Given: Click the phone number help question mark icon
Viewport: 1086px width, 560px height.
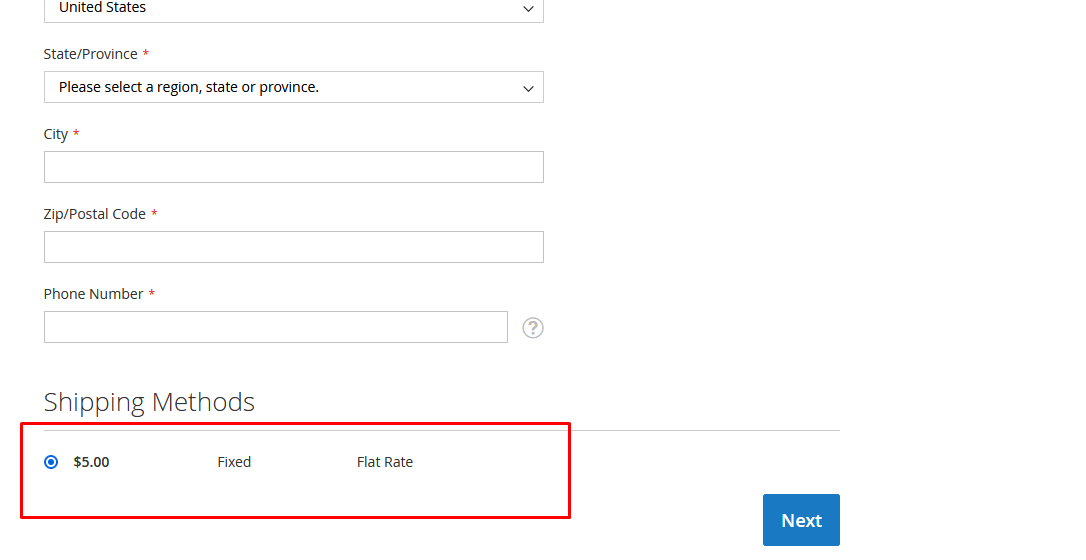Looking at the screenshot, I should click(x=533, y=328).
